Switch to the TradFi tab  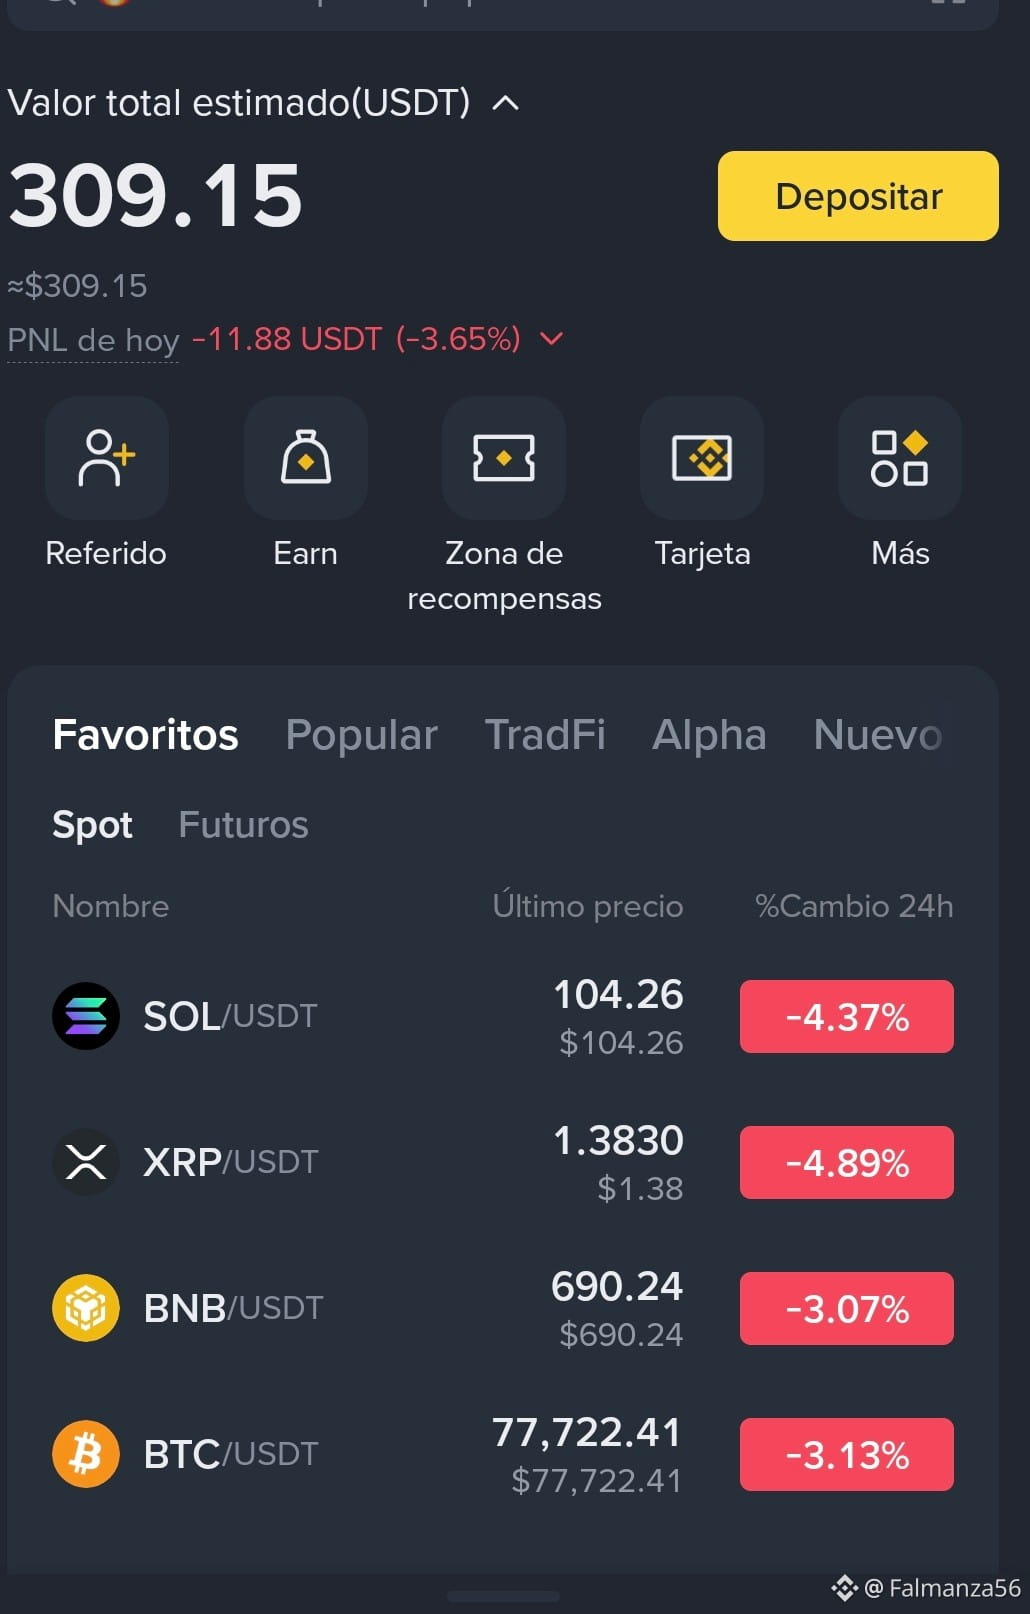tap(545, 735)
